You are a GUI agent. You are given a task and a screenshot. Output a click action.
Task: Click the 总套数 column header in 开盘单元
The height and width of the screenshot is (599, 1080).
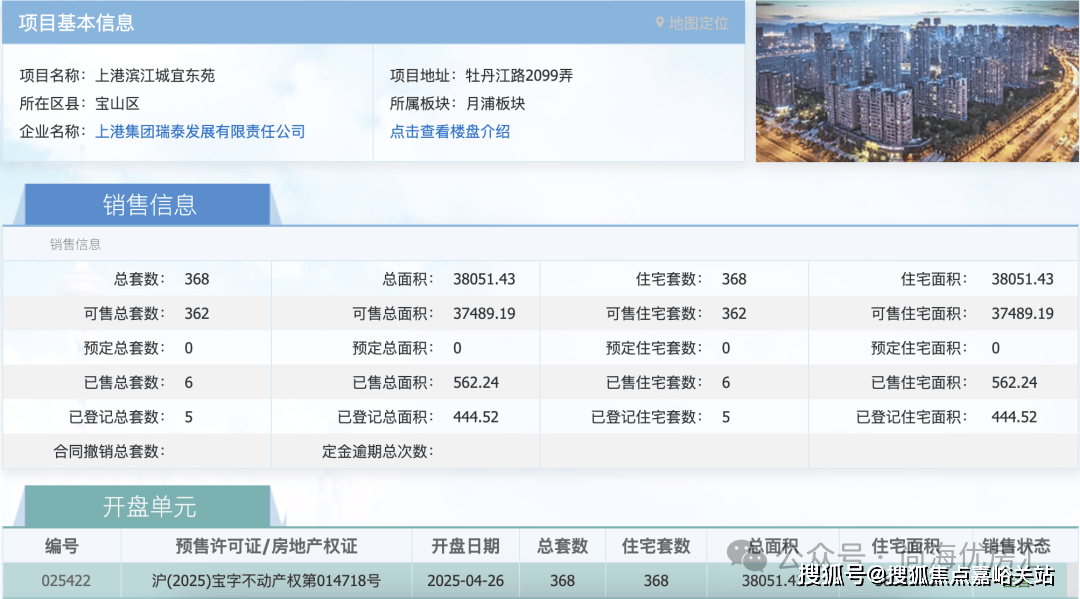[562, 546]
